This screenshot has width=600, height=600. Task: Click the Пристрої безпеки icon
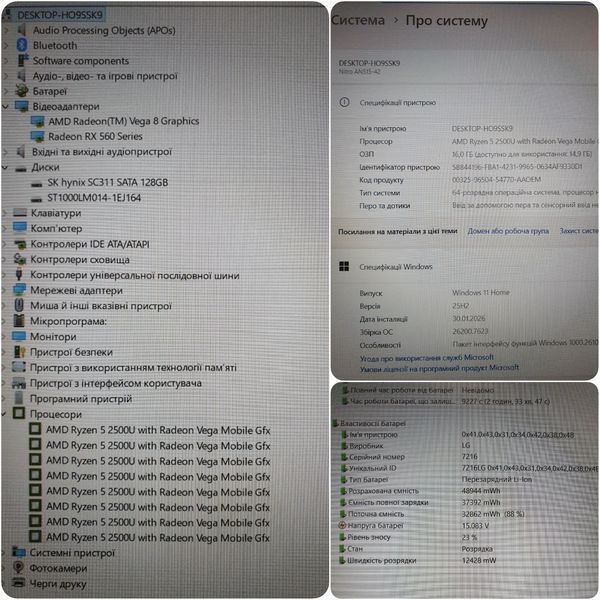click(x=19, y=351)
